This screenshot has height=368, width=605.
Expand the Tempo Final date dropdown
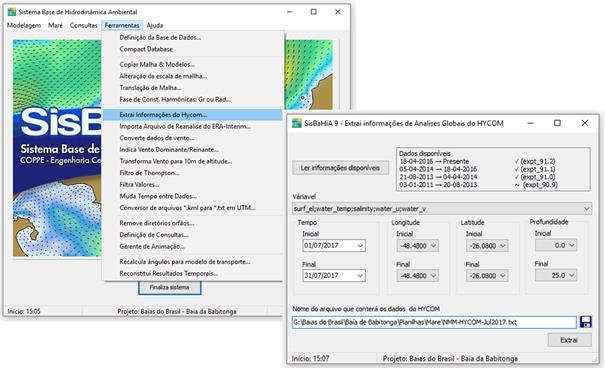(360, 275)
